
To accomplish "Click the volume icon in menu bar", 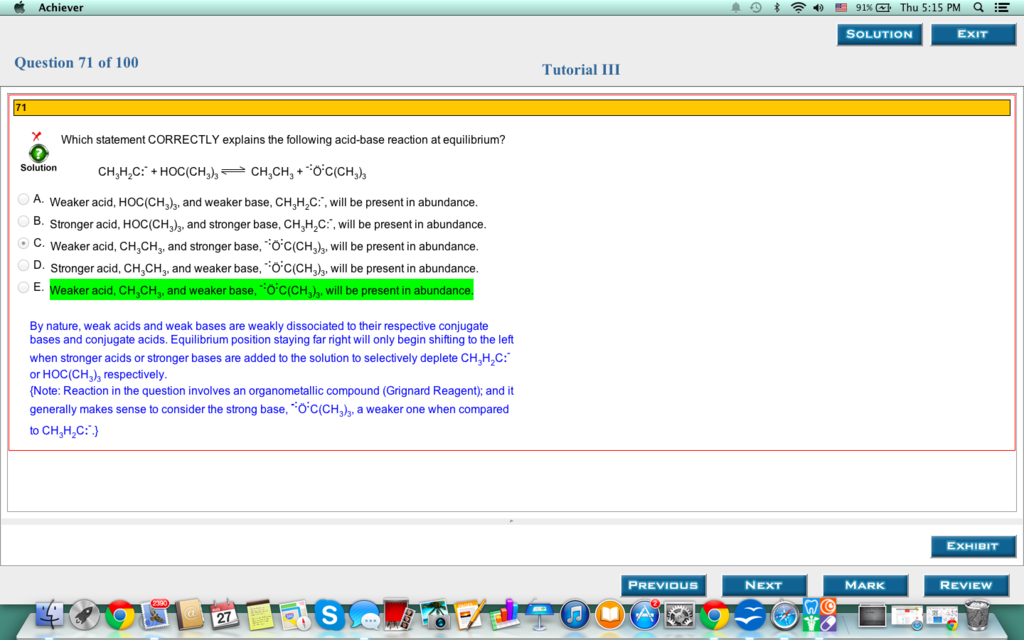I will pyautogui.click(x=818, y=8).
